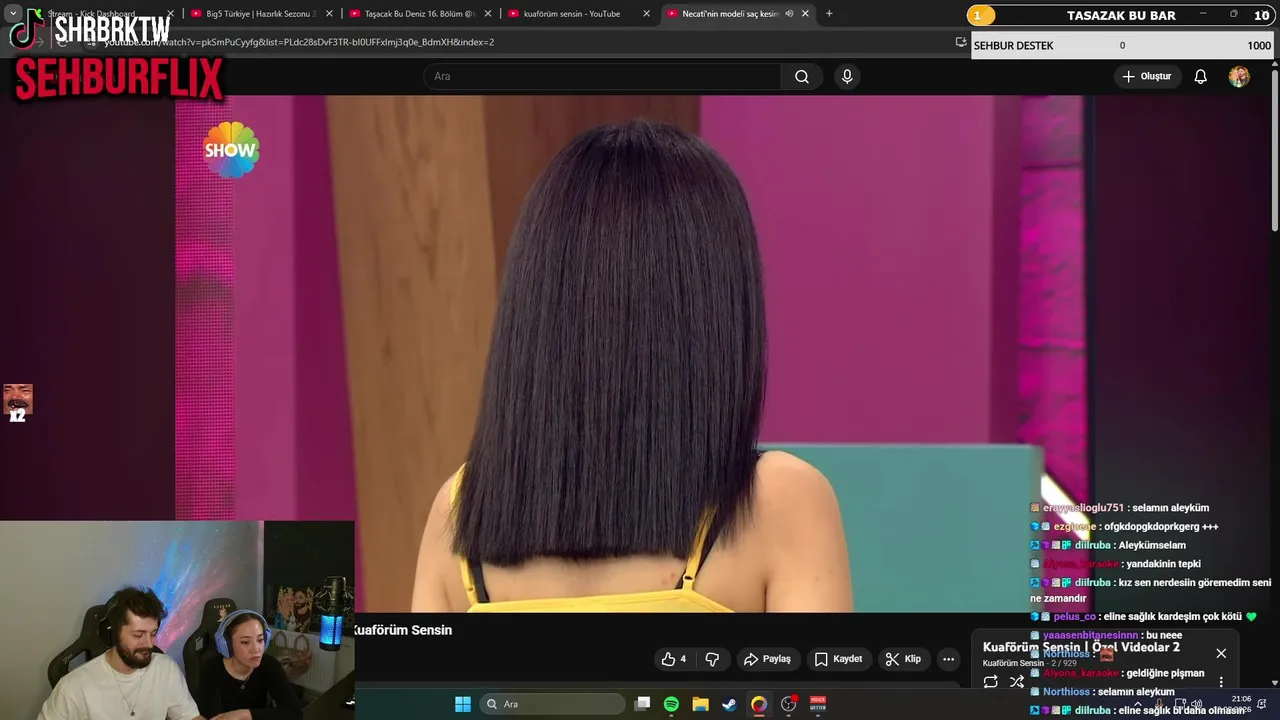Toggle playlist loop icon

990,682
